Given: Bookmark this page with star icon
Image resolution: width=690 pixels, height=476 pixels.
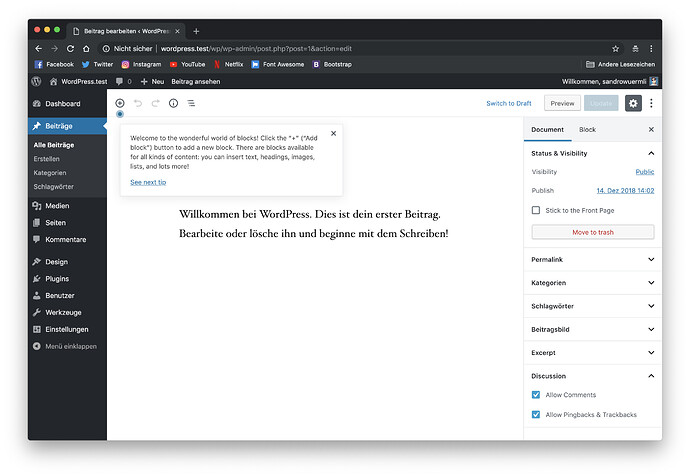Looking at the screenshot, I should [x=615, y=48].
